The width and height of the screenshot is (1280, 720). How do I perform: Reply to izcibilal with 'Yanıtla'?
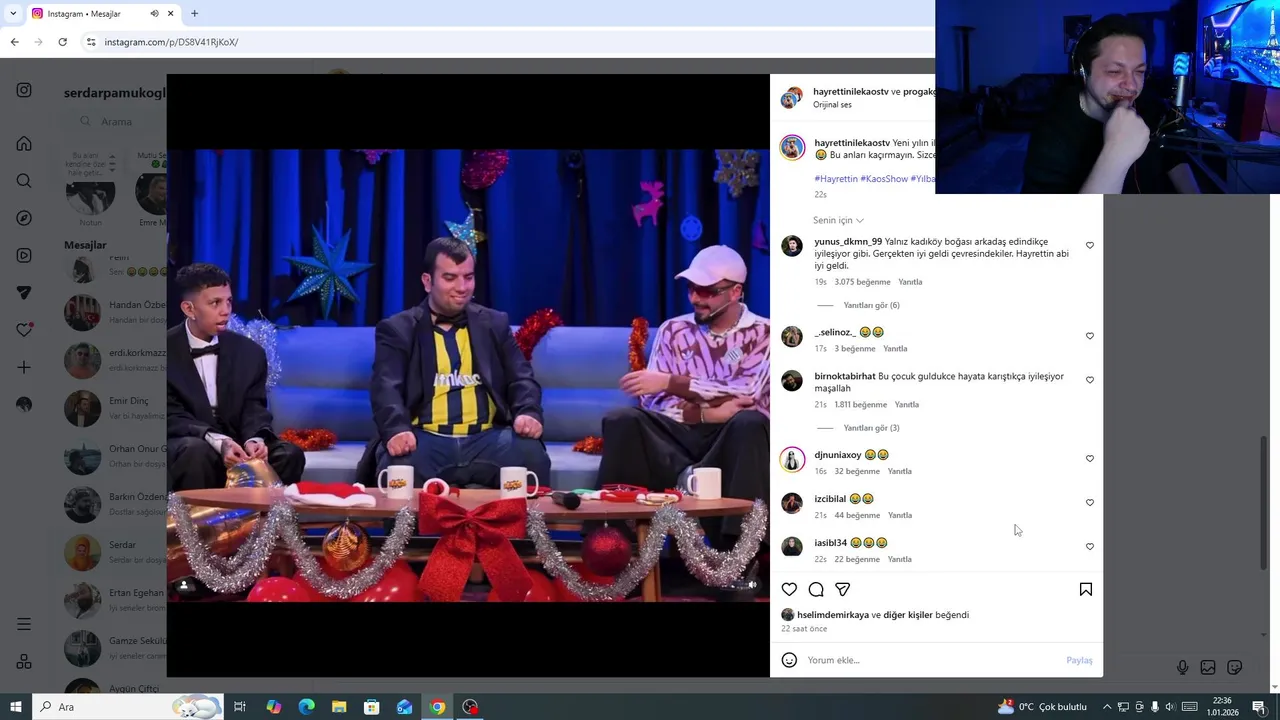click(x=900, y=515)
